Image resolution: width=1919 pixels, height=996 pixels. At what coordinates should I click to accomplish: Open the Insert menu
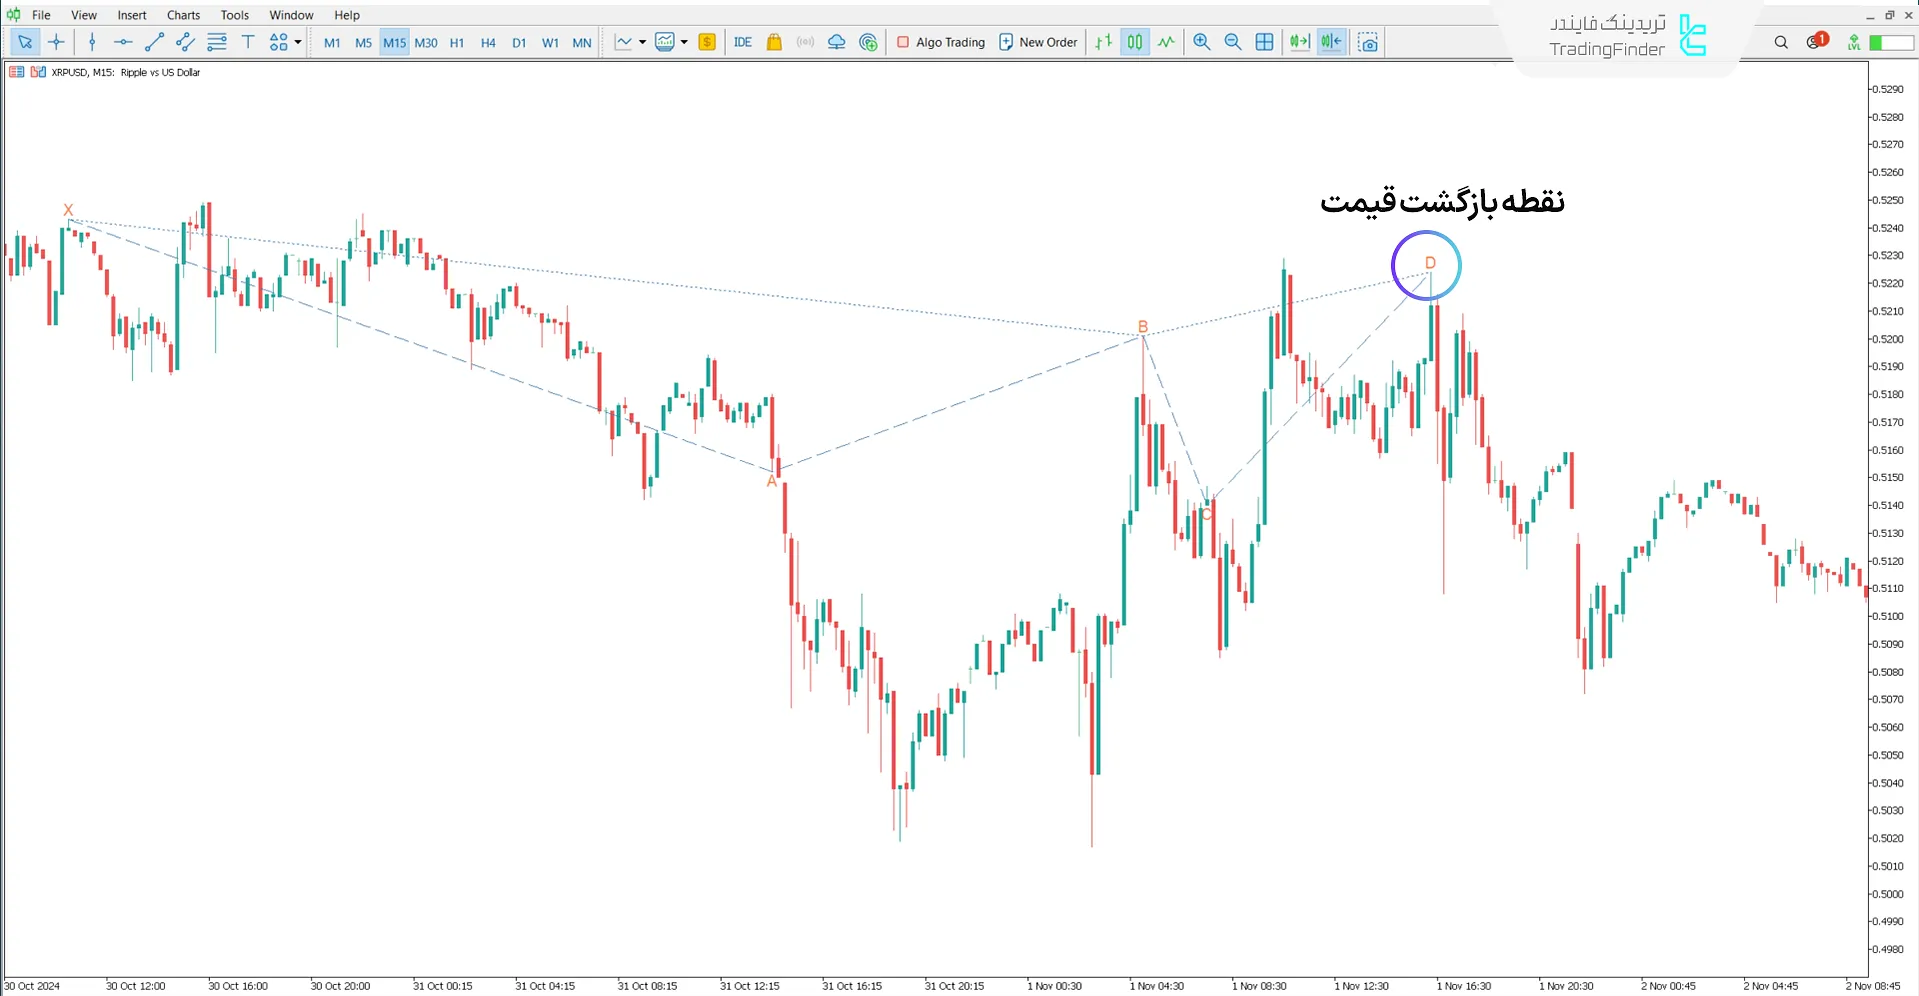[131, 15]
